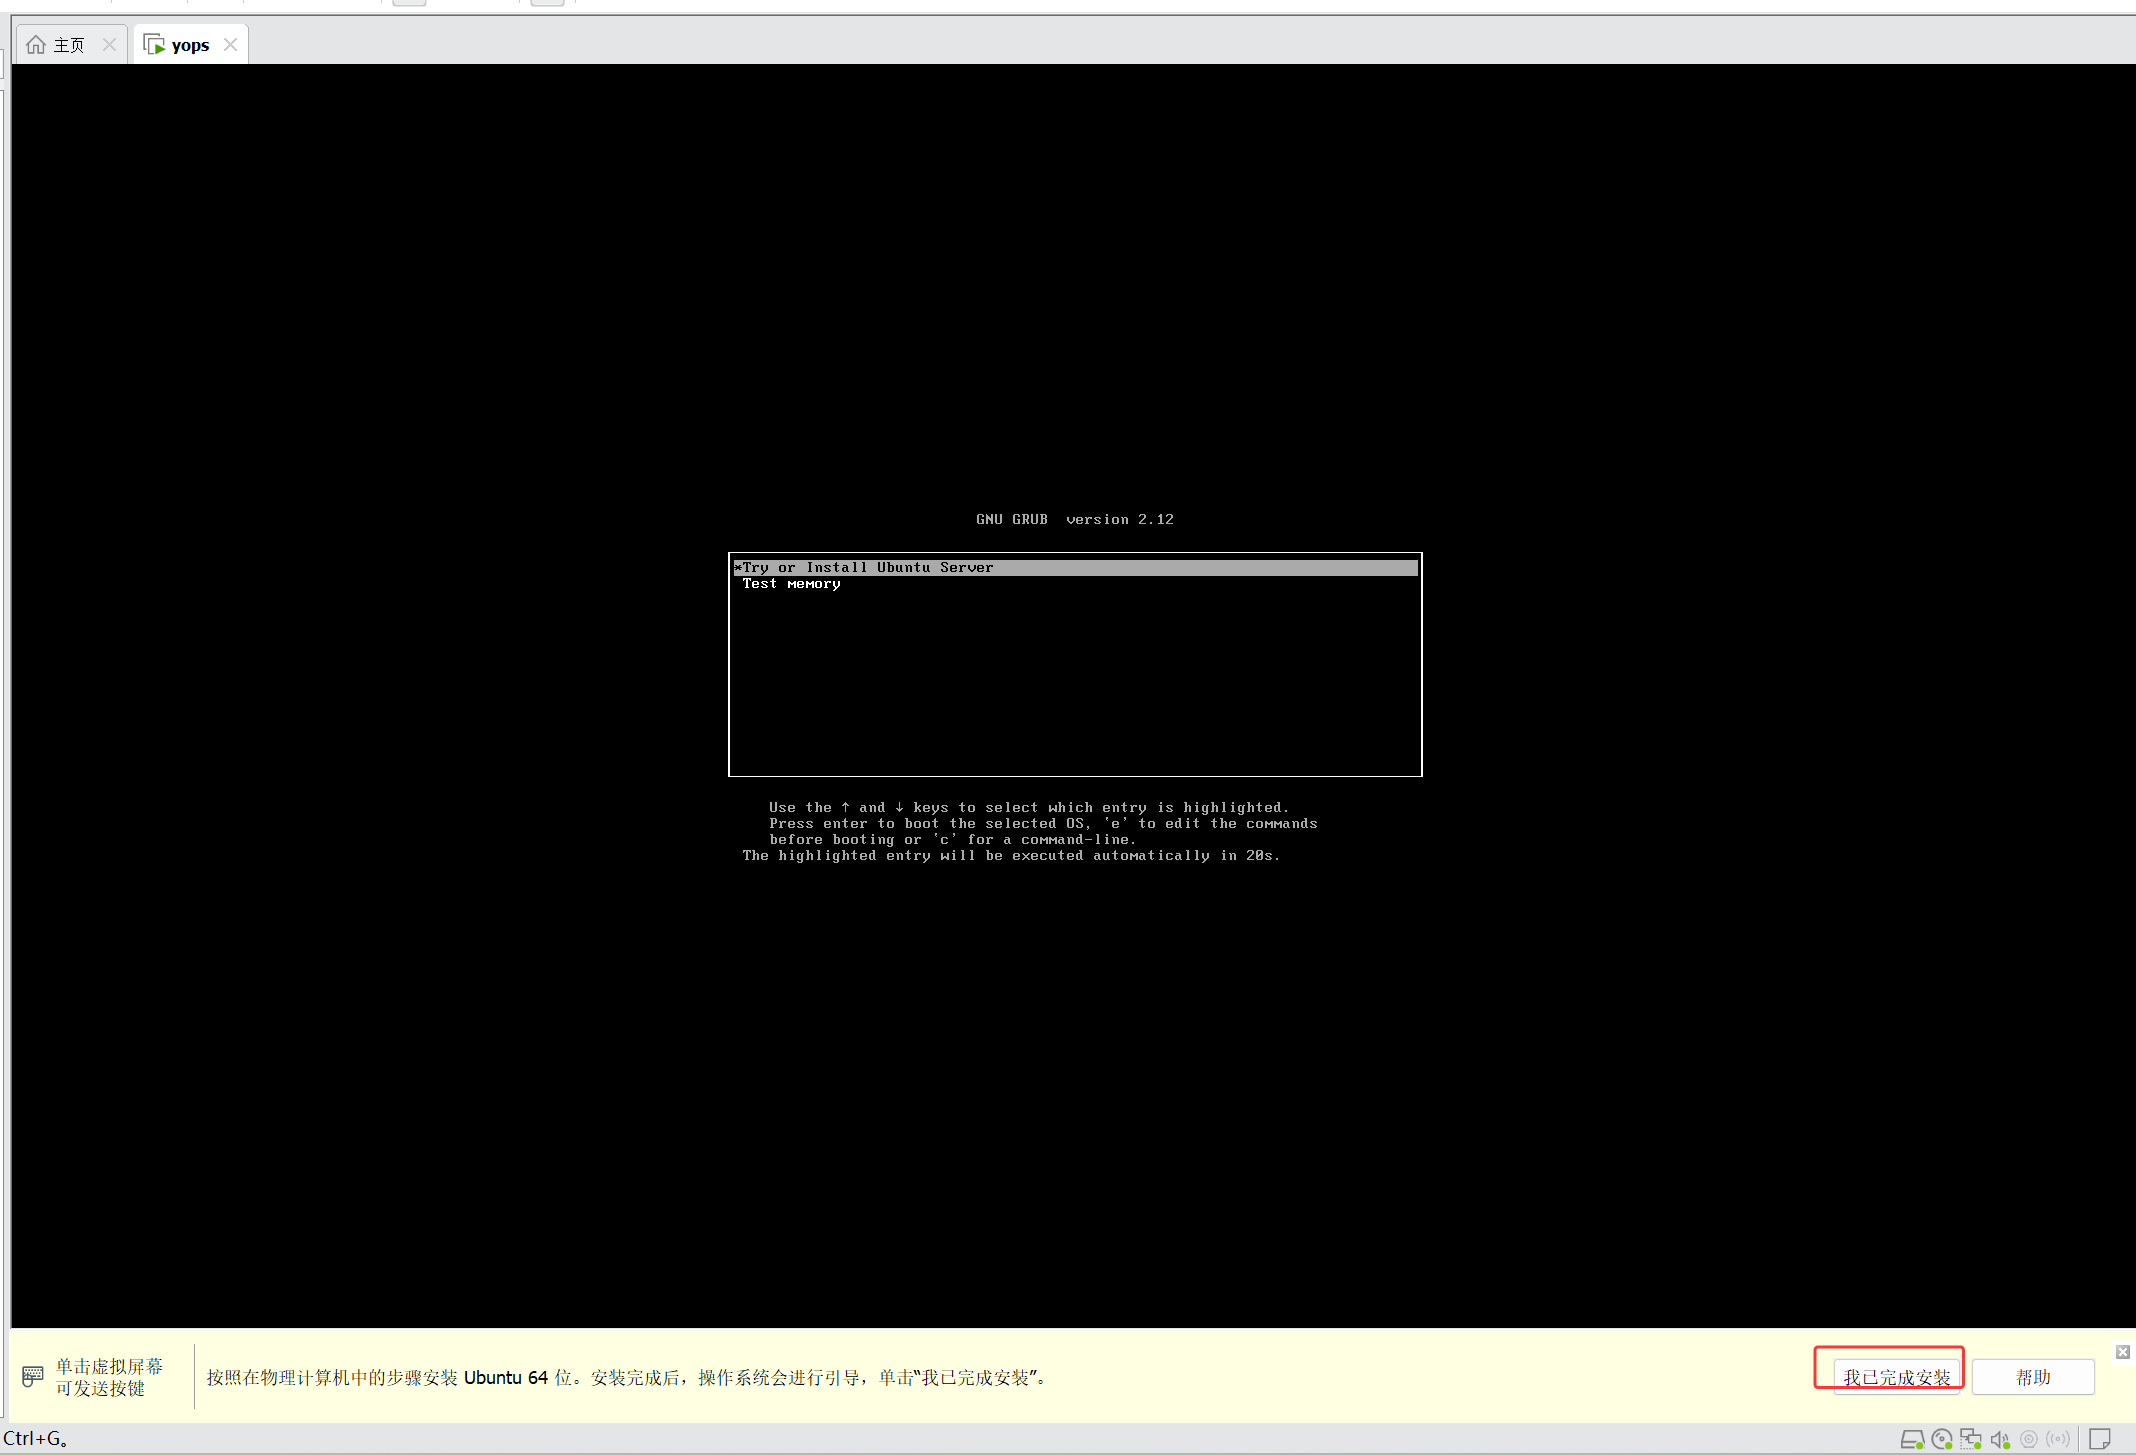
Task: Click the VM running icon on the yops tab
Action: [154, 45]
